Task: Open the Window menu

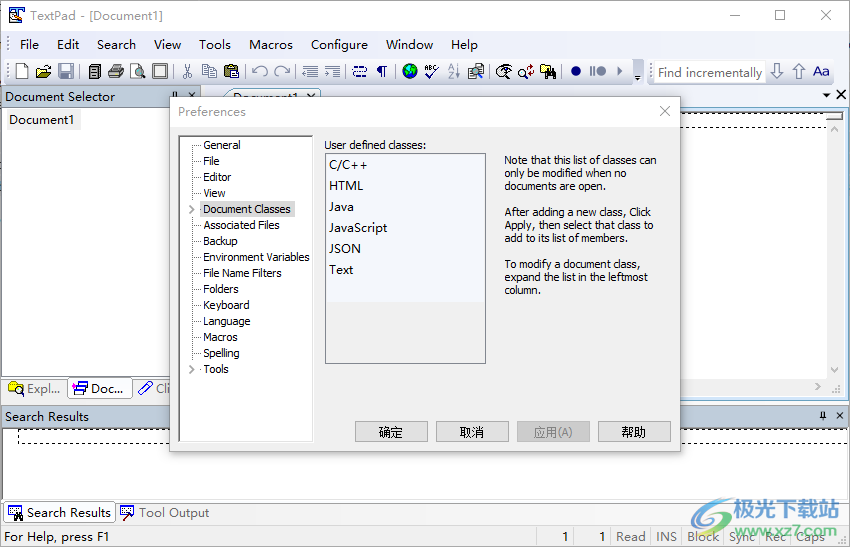Action: pos(409,45)
